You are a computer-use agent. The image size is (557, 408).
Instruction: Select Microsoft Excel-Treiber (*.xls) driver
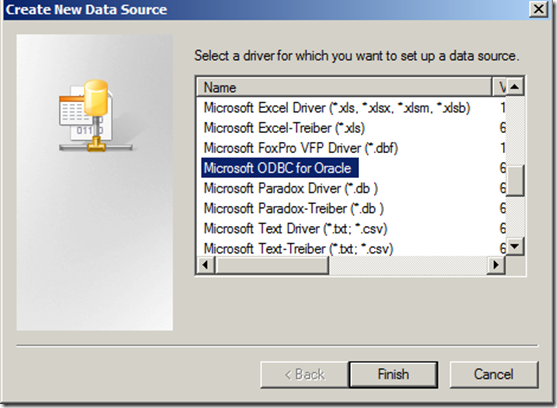284,128
